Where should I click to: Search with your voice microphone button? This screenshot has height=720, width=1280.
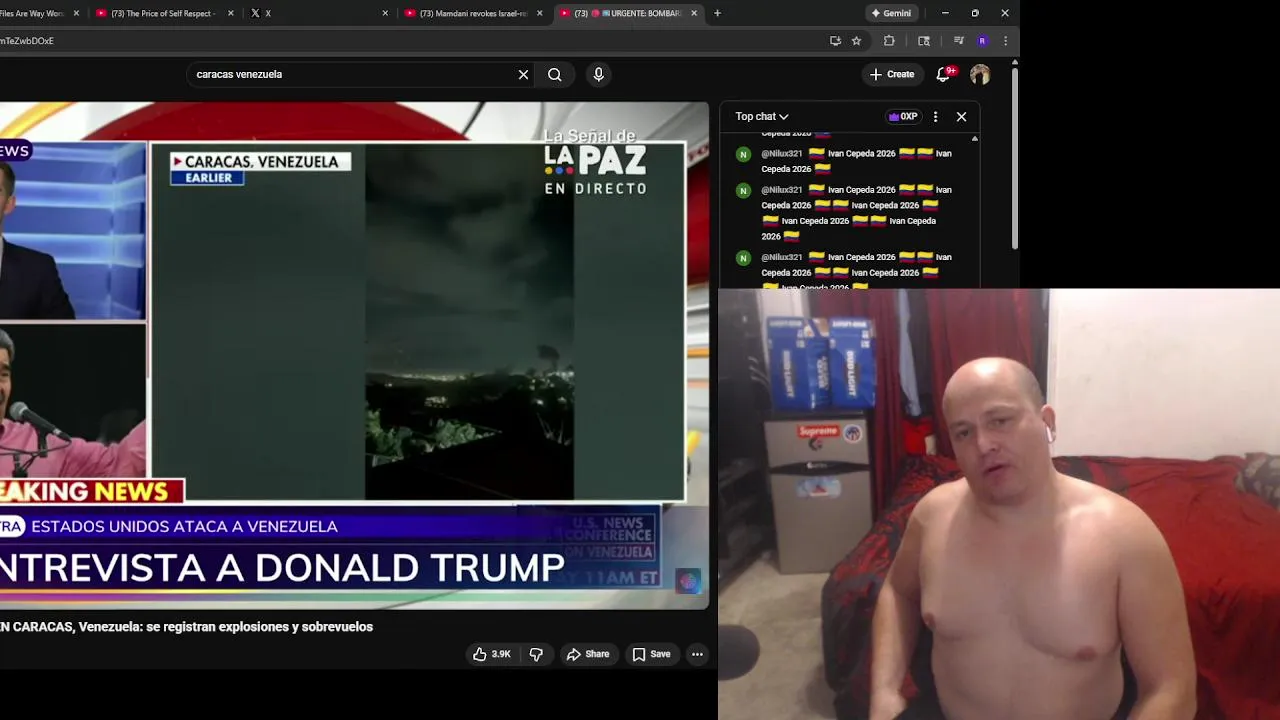pyautogui.click(x=598, y=74)
